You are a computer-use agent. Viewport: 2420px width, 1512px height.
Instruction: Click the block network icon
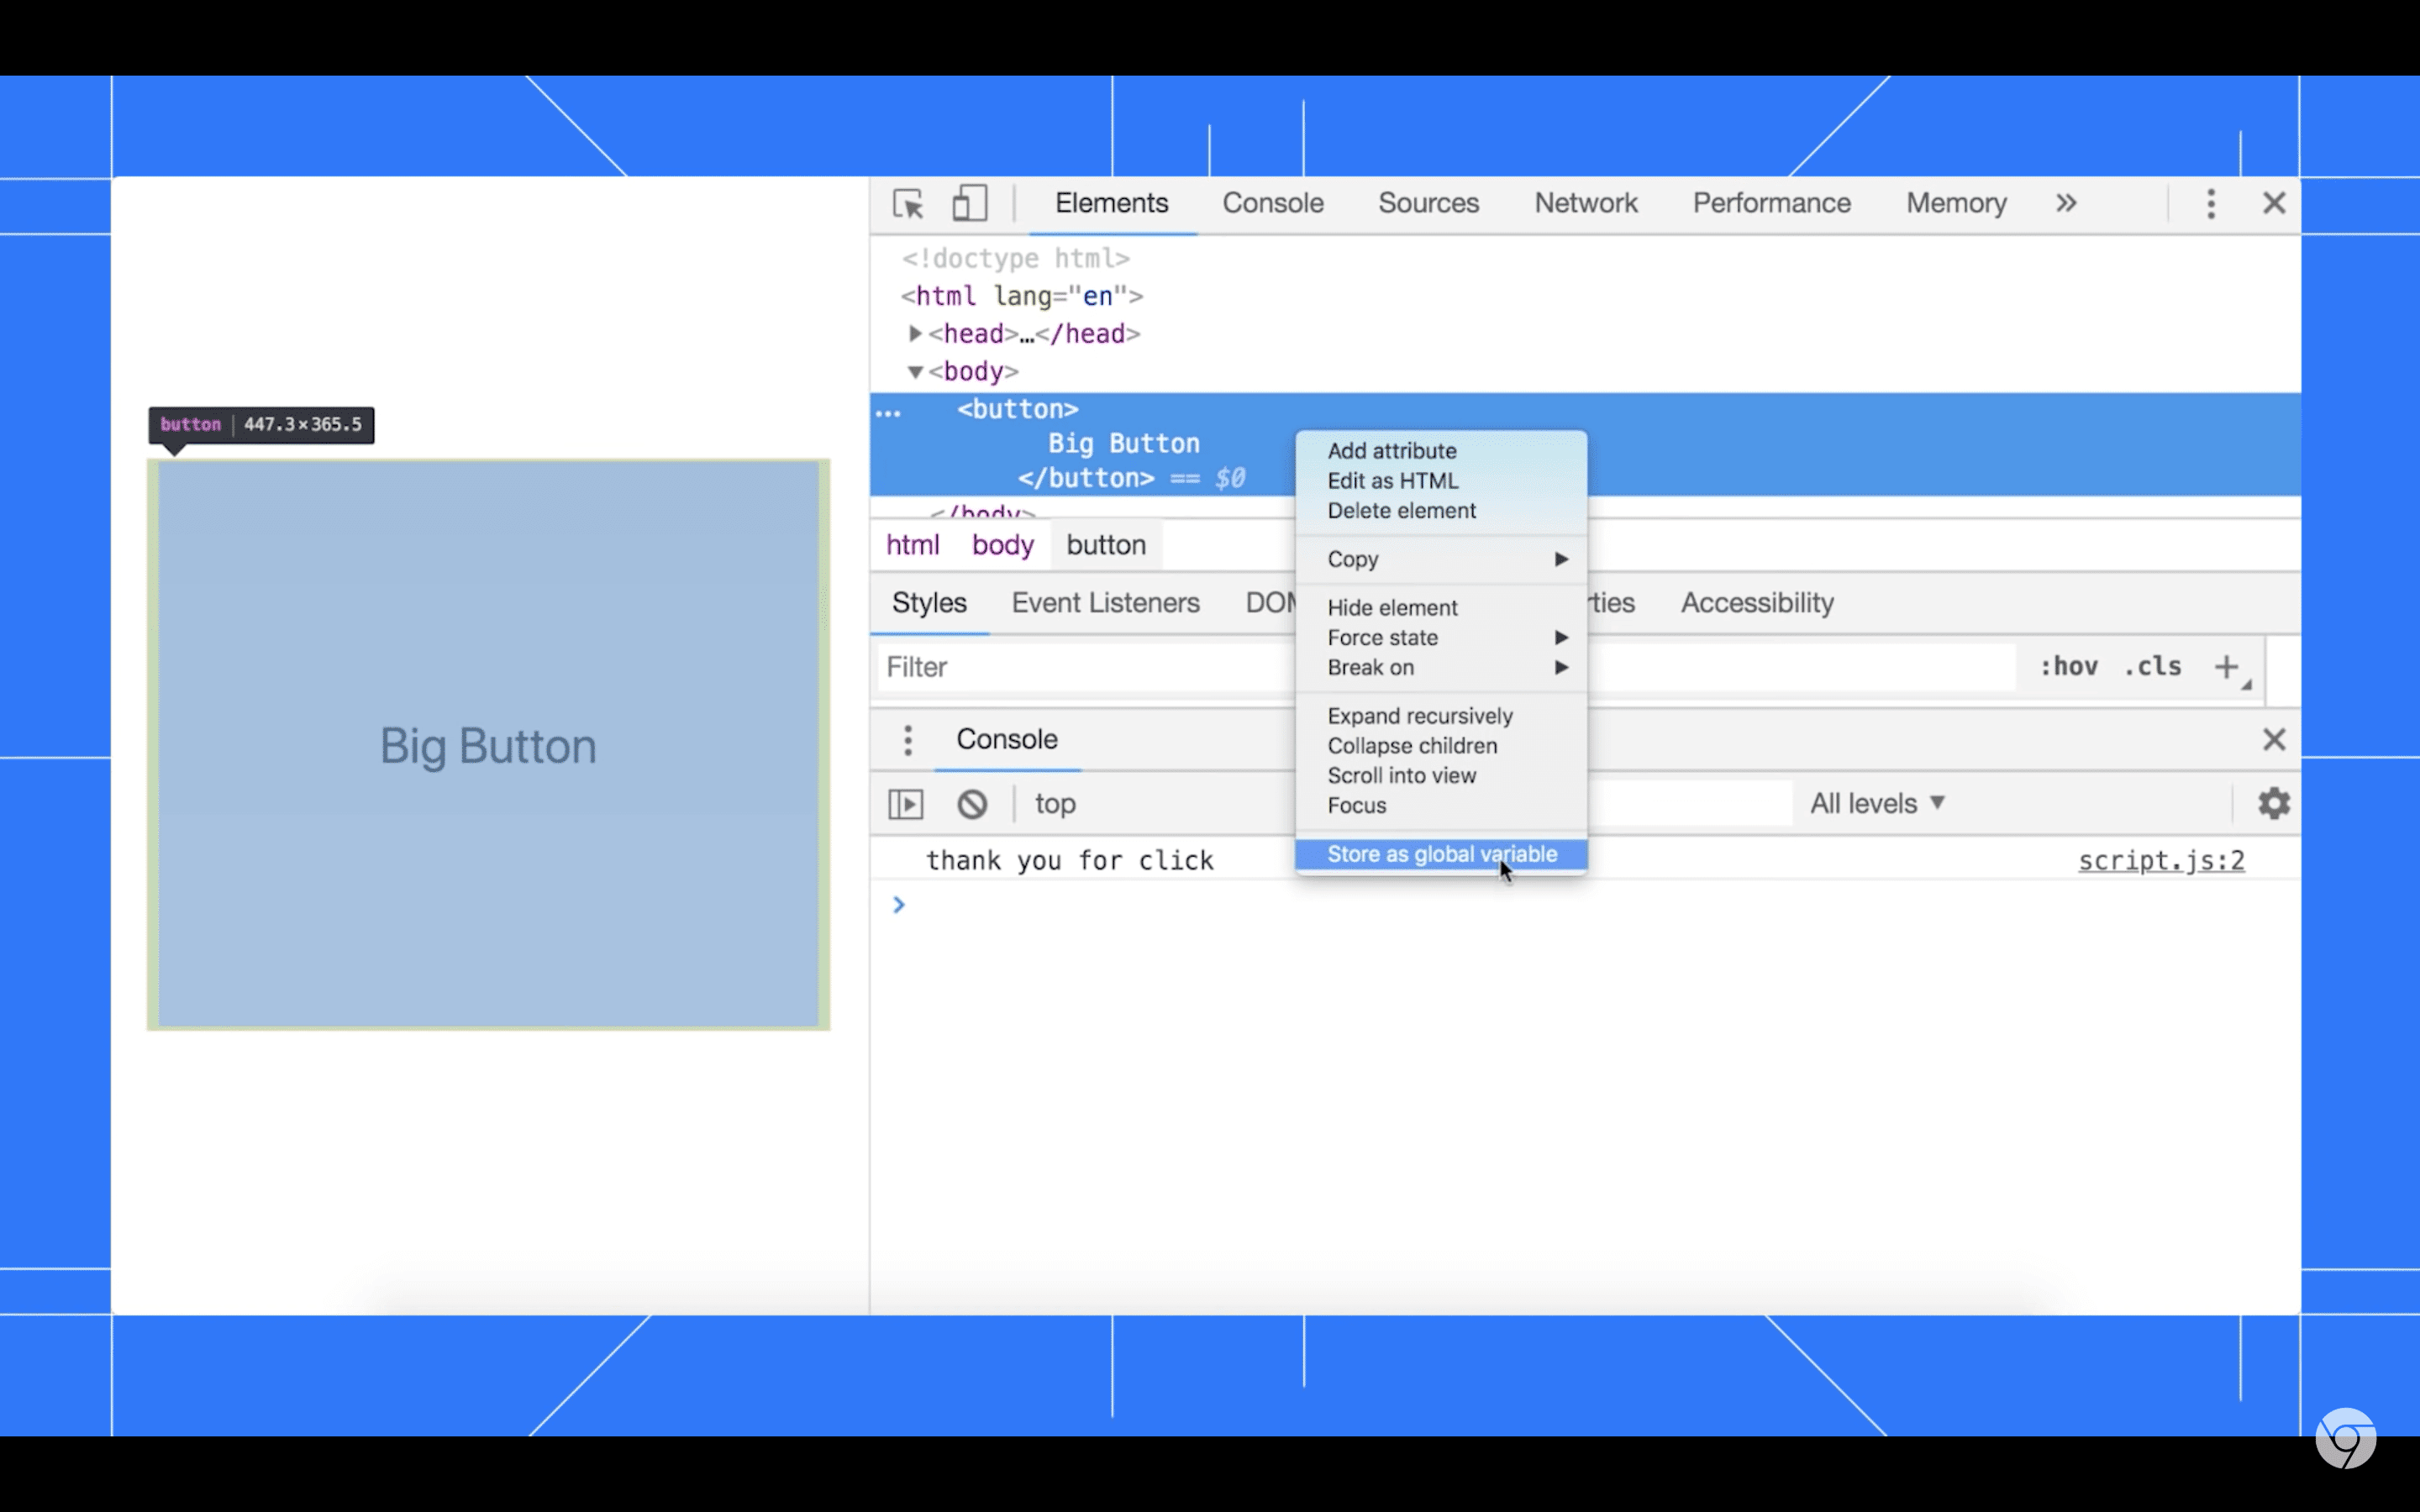[971, 803]
